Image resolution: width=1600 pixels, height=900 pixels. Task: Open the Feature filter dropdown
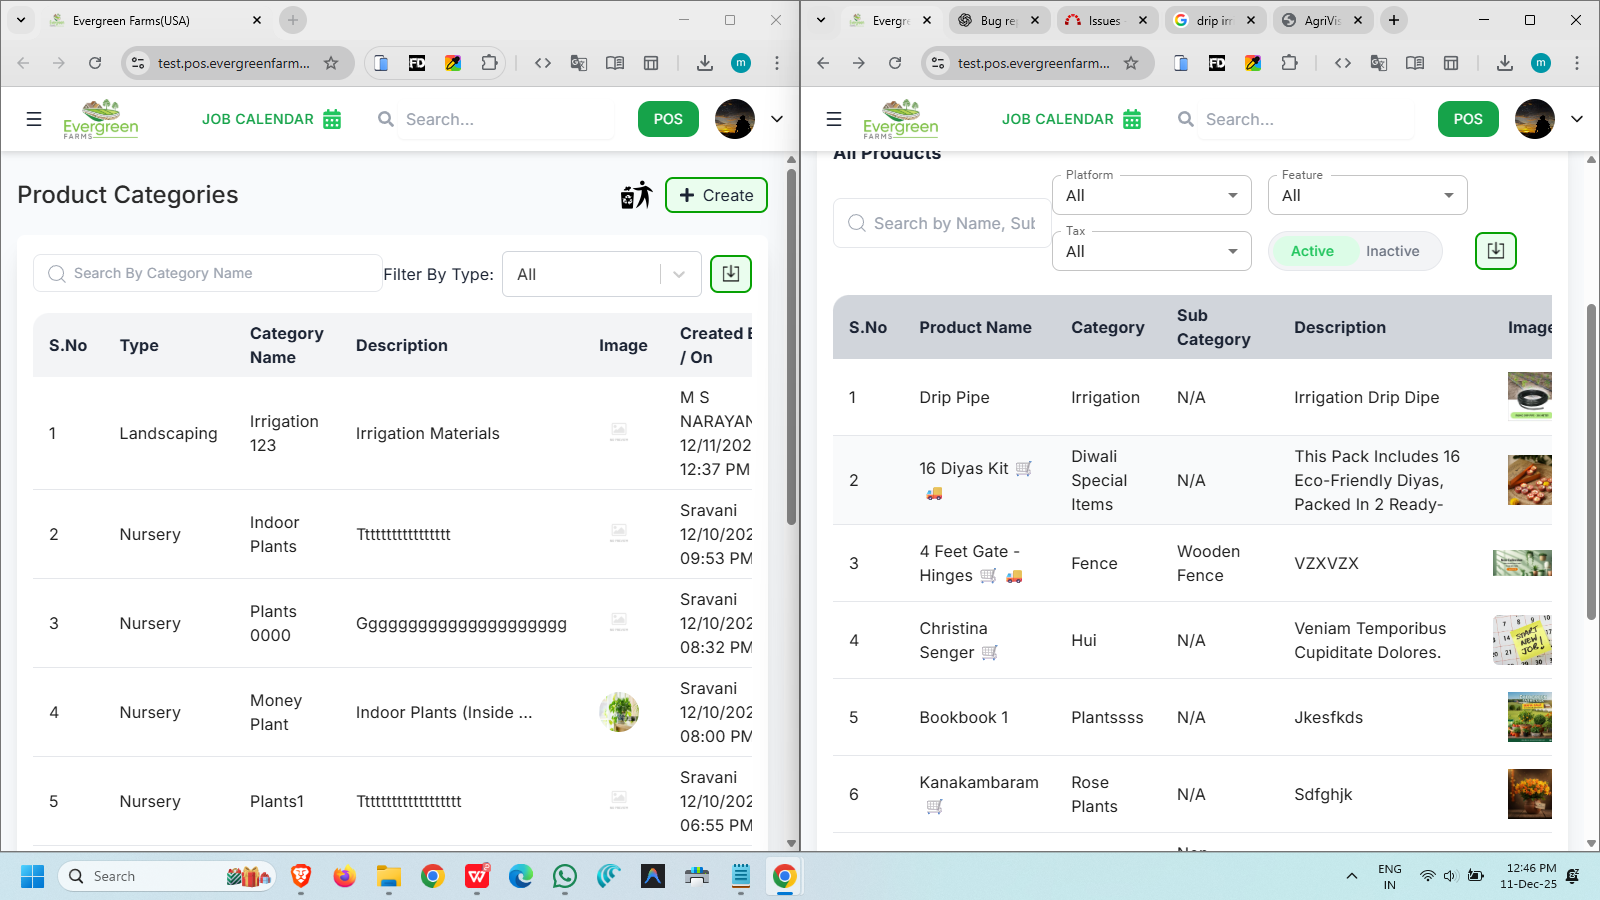click(x=1367, y=196)
